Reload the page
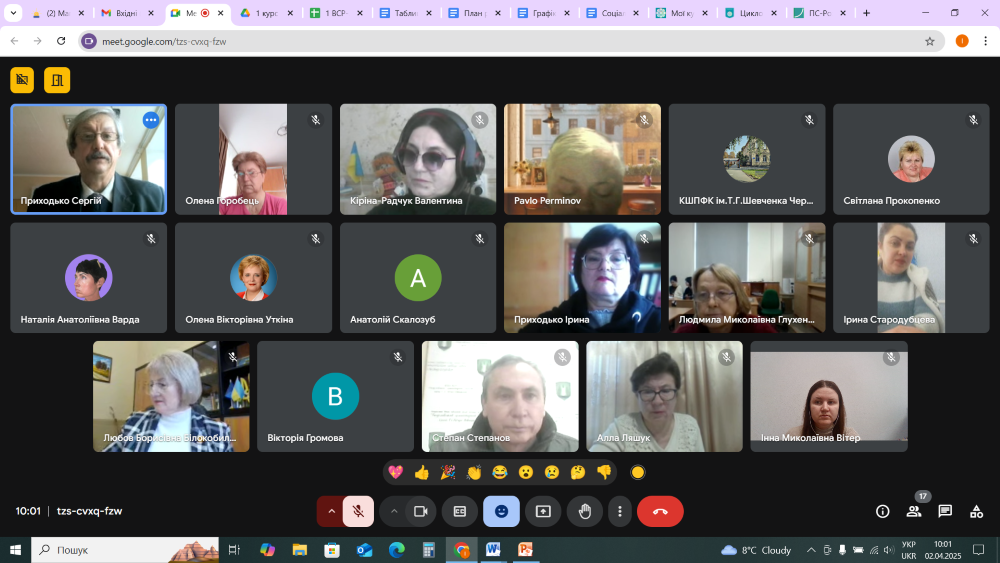The height and width of the screenshot is (563, 1000). pyautogui.click(x=61, y=41)
